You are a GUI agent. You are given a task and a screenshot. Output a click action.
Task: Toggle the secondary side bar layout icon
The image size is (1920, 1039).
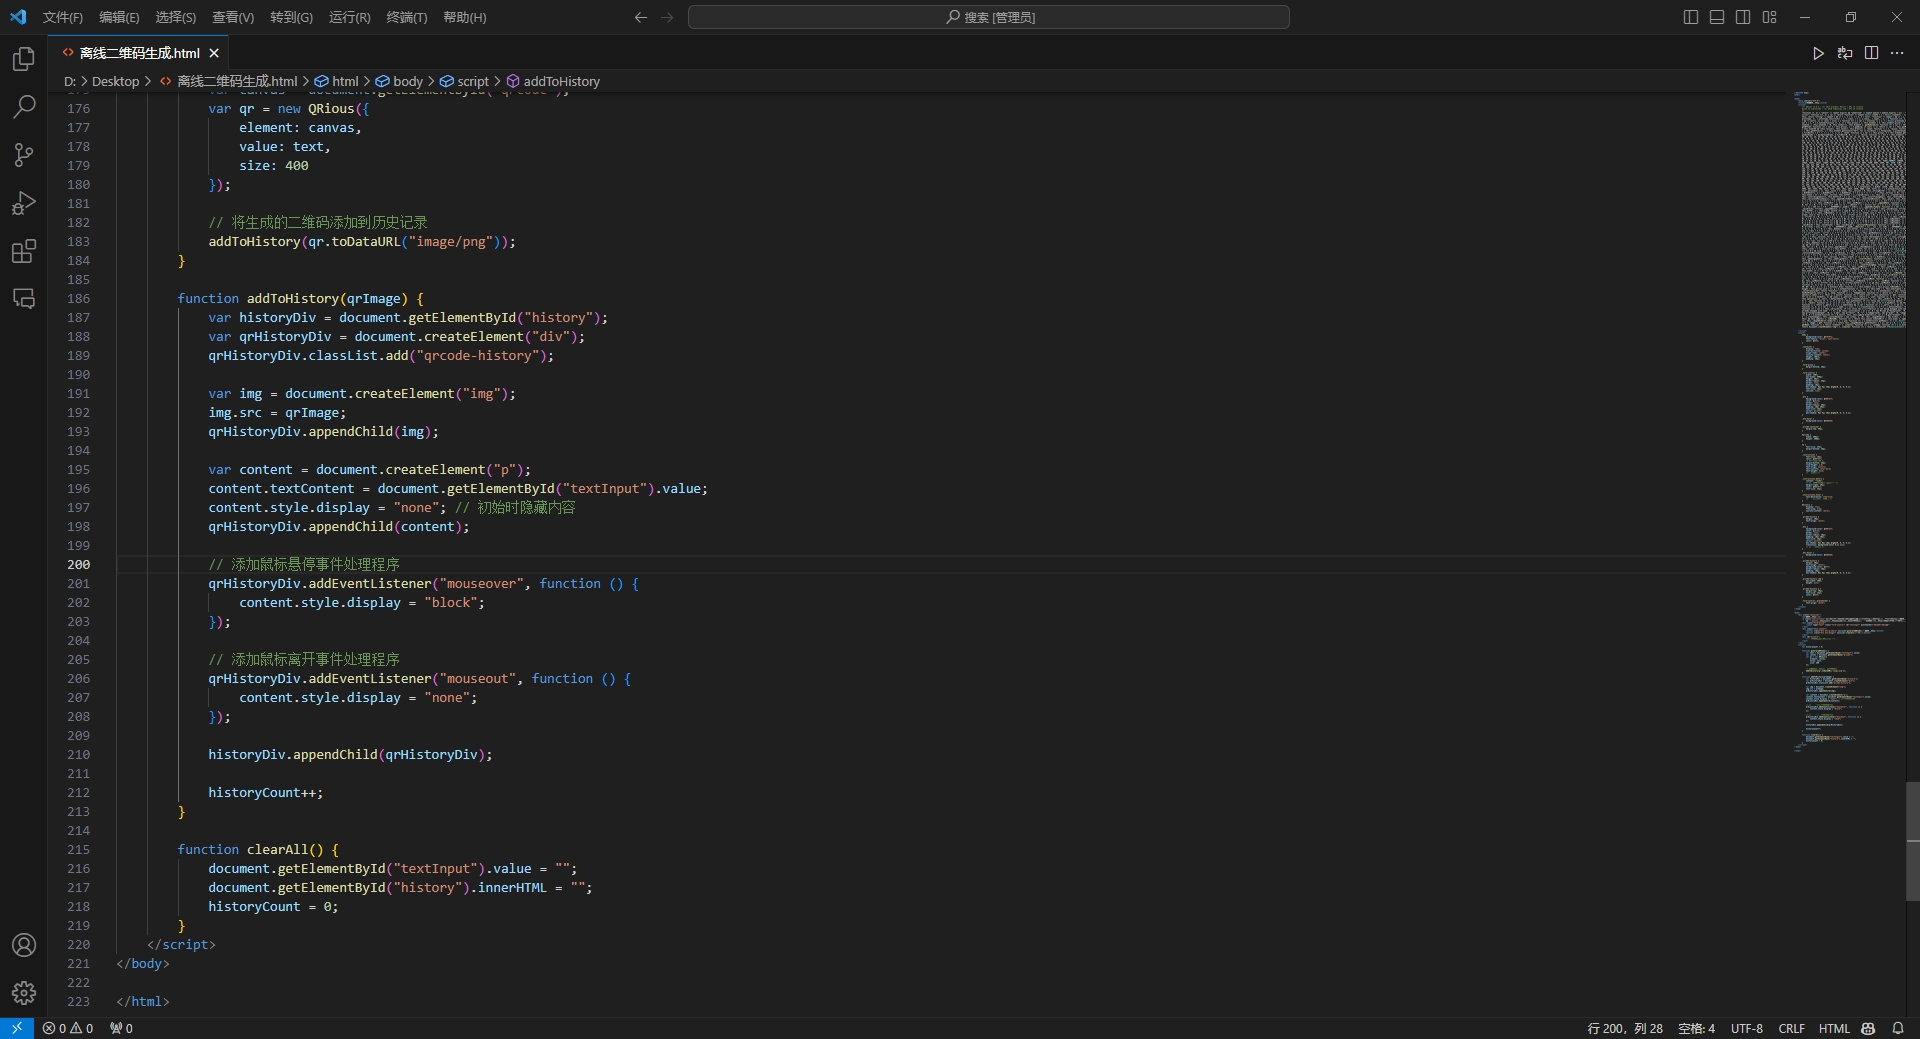(x=1743, y=17)
